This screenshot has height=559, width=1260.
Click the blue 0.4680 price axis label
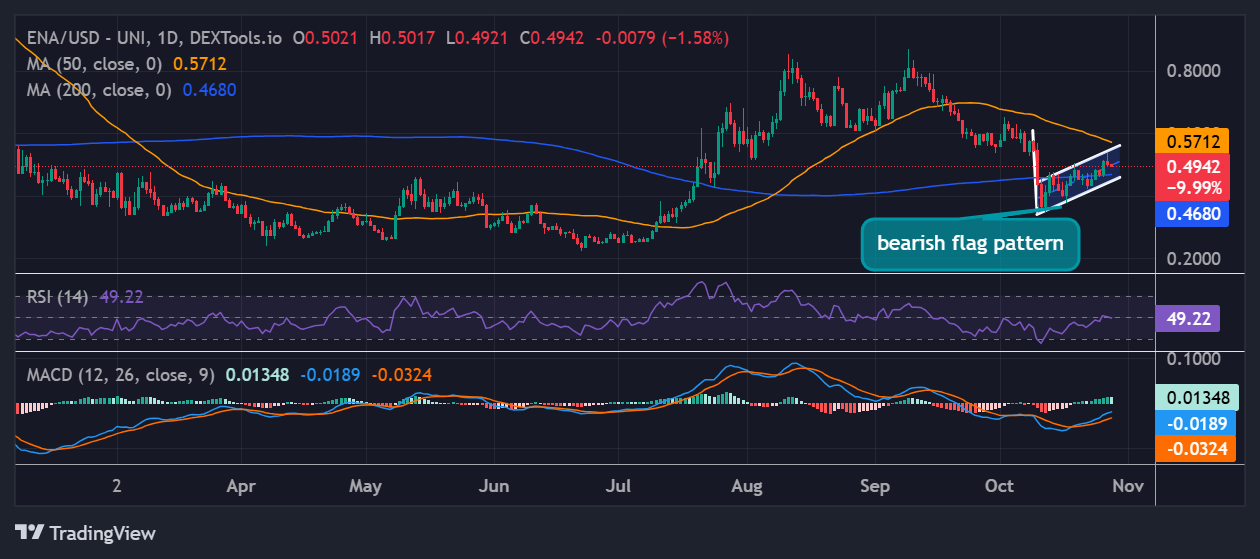click(x=1193, y=212)
